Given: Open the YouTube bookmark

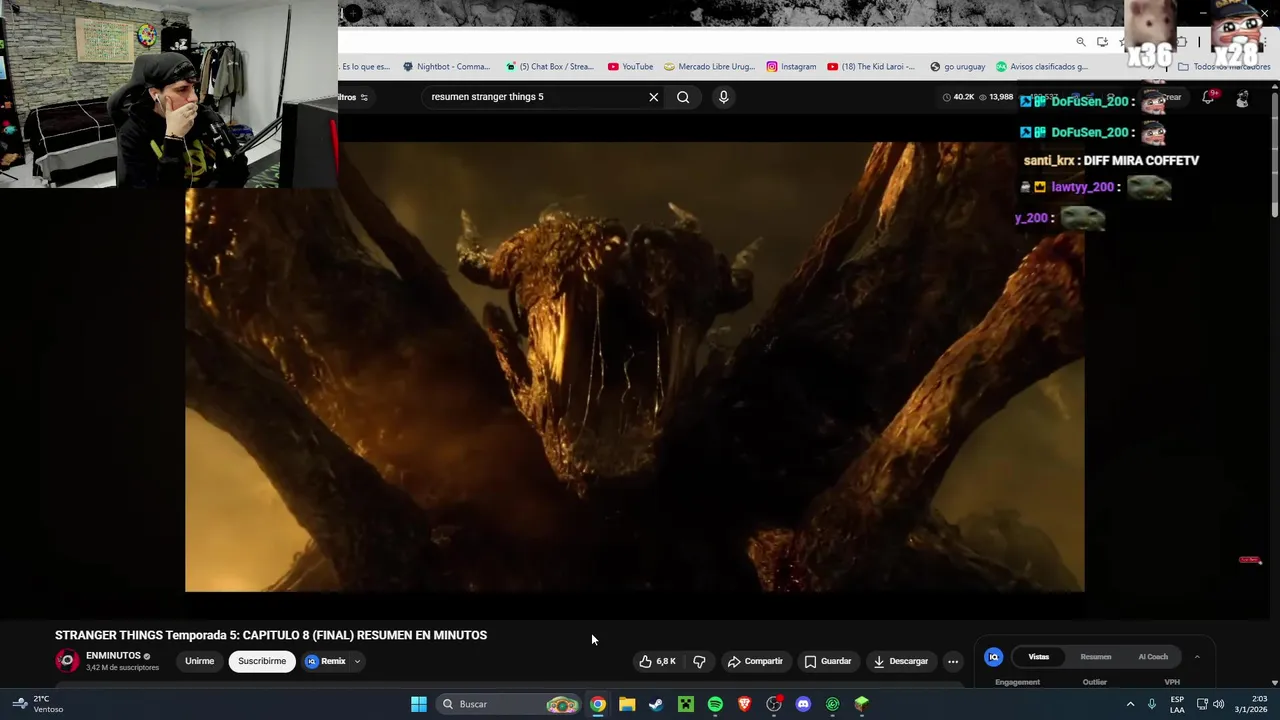Looking at the screenshot, I should point(630,67).
